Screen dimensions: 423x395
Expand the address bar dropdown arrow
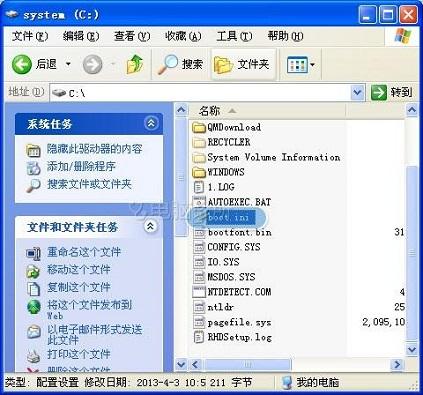(357, 92)
